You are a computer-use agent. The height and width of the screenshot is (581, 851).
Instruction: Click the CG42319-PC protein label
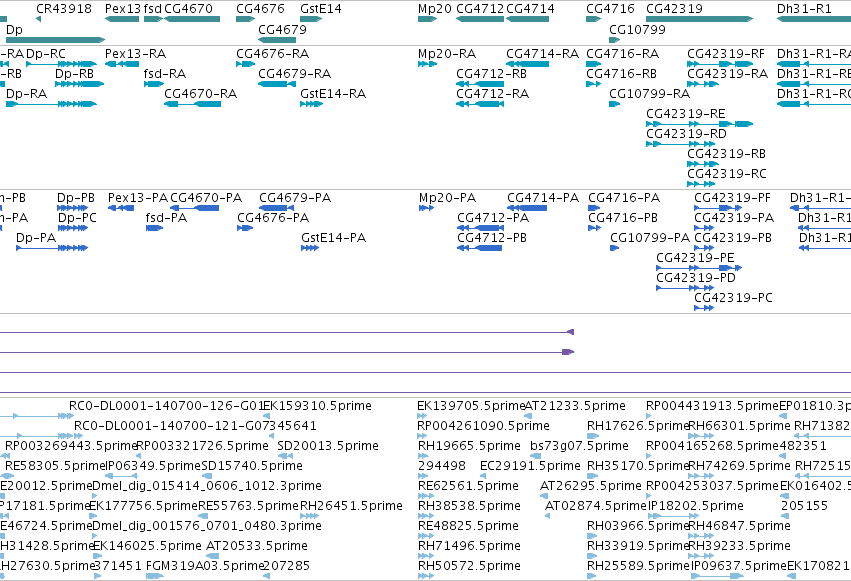click(x=733, y=298)
